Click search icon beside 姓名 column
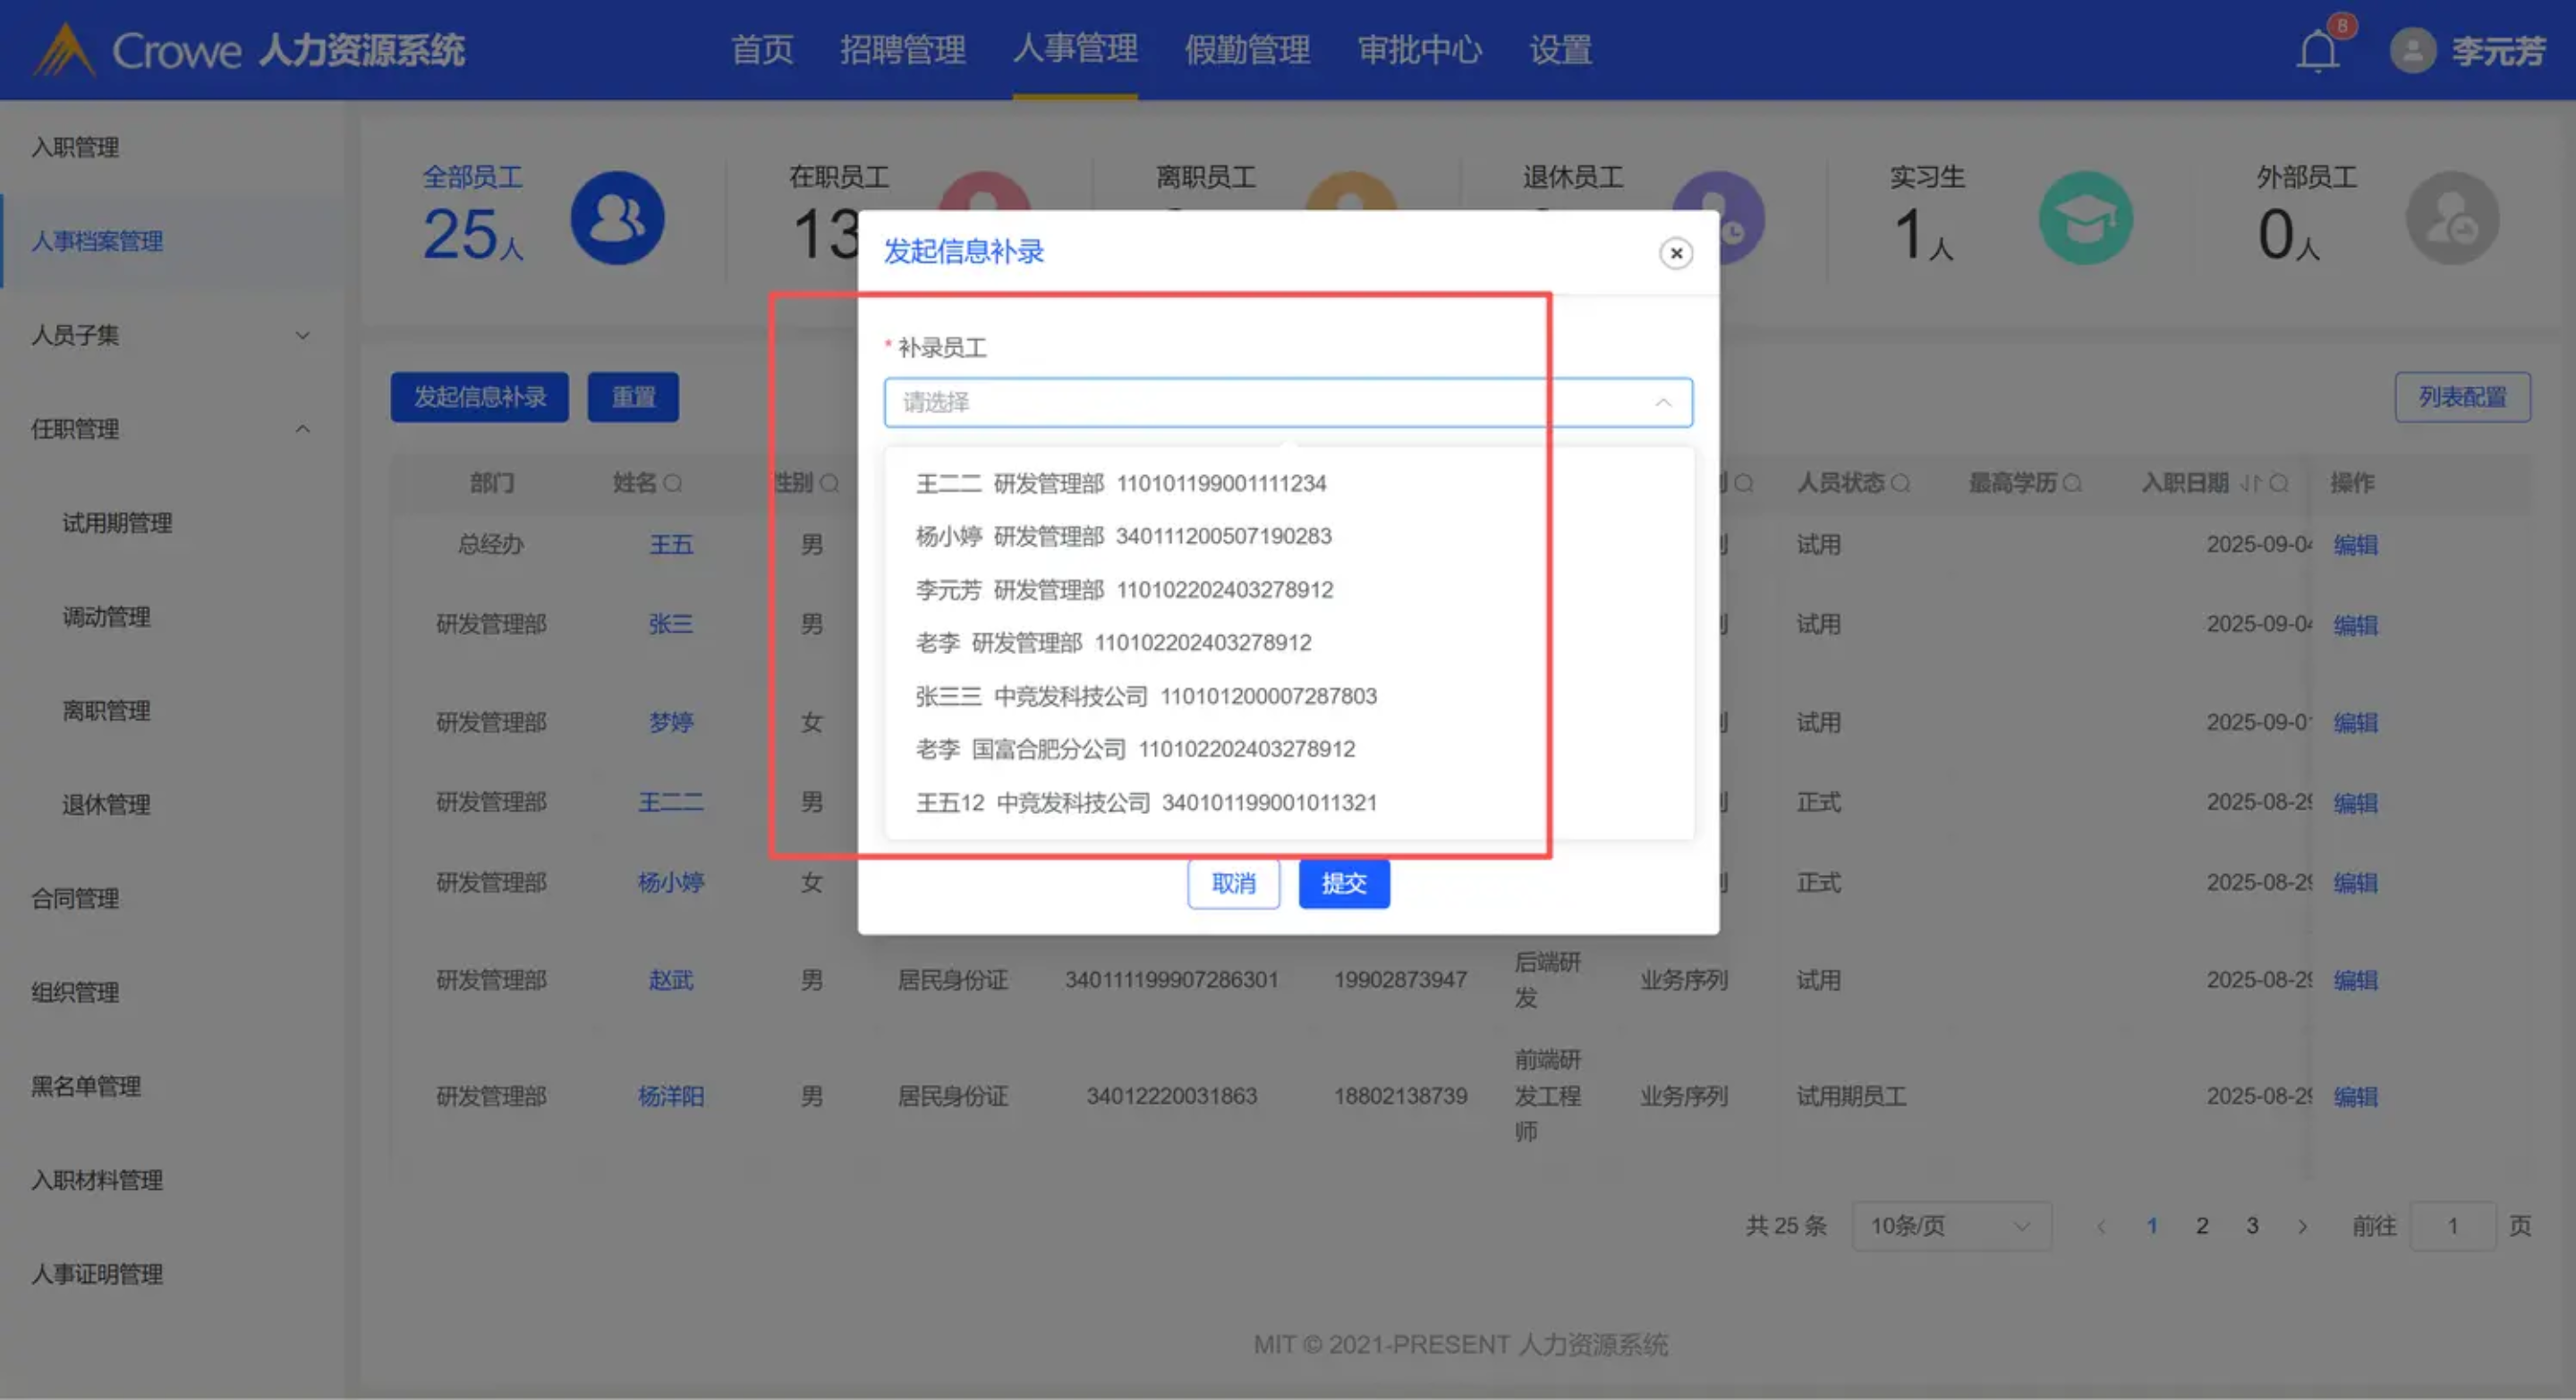The width and height of the screenshot is (2576, 1400). click(673, 483)
